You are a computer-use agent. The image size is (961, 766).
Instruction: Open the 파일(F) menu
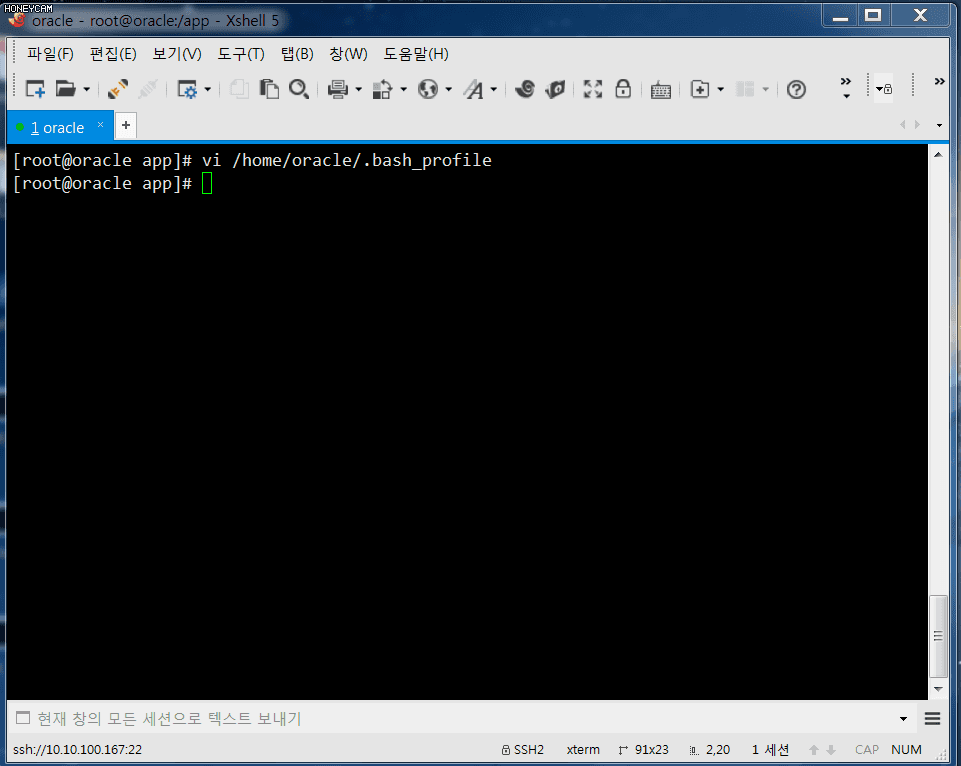pos(50,54)
